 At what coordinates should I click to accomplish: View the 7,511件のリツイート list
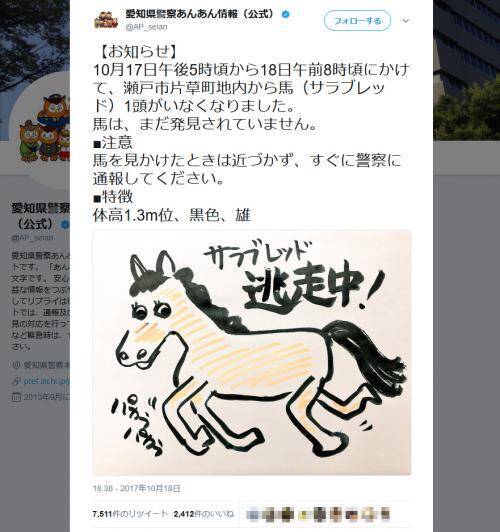130,514
